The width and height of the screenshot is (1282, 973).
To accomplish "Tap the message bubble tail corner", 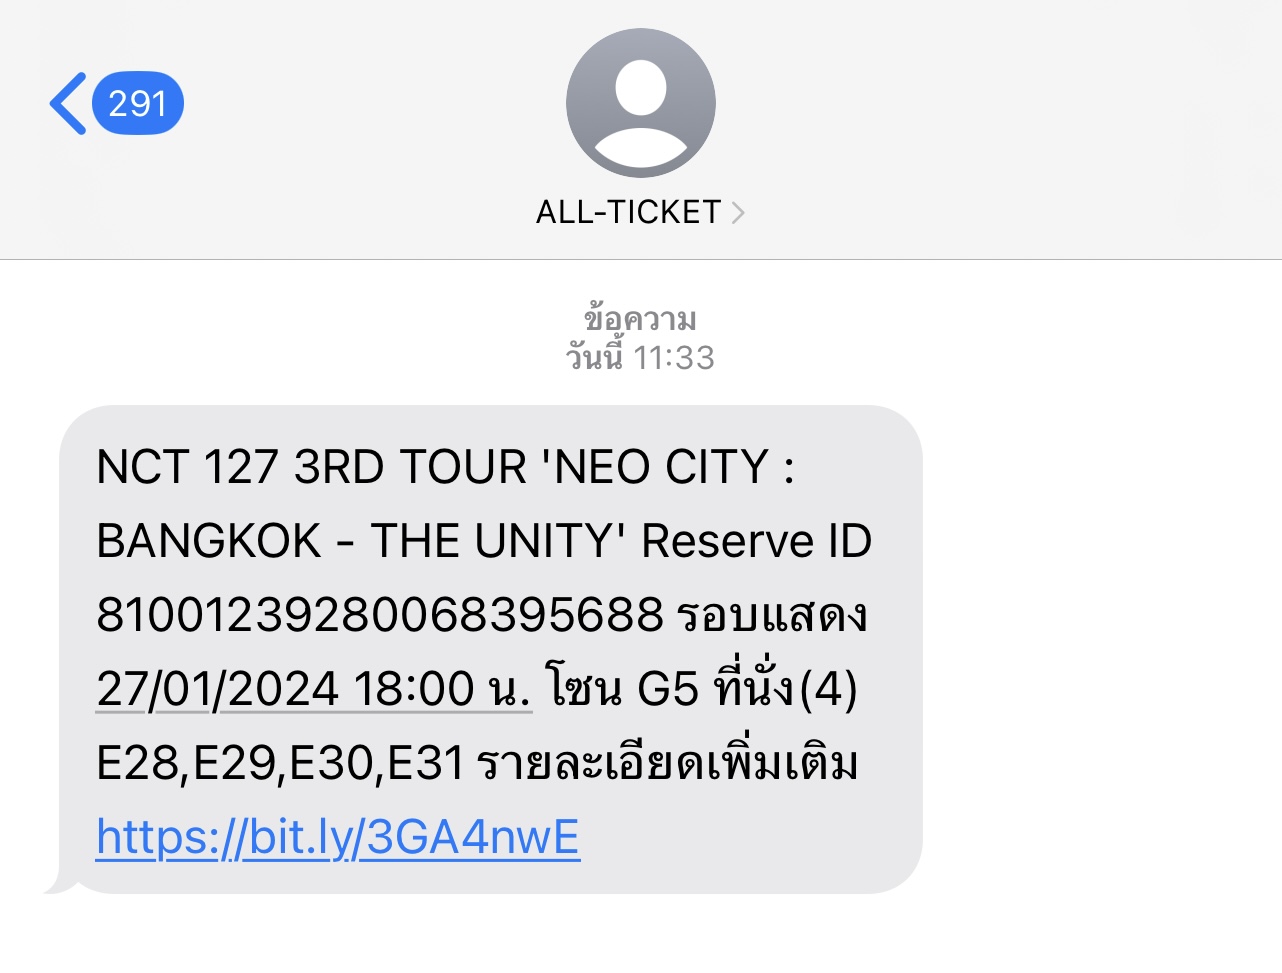I will click(x=56, y=884).
